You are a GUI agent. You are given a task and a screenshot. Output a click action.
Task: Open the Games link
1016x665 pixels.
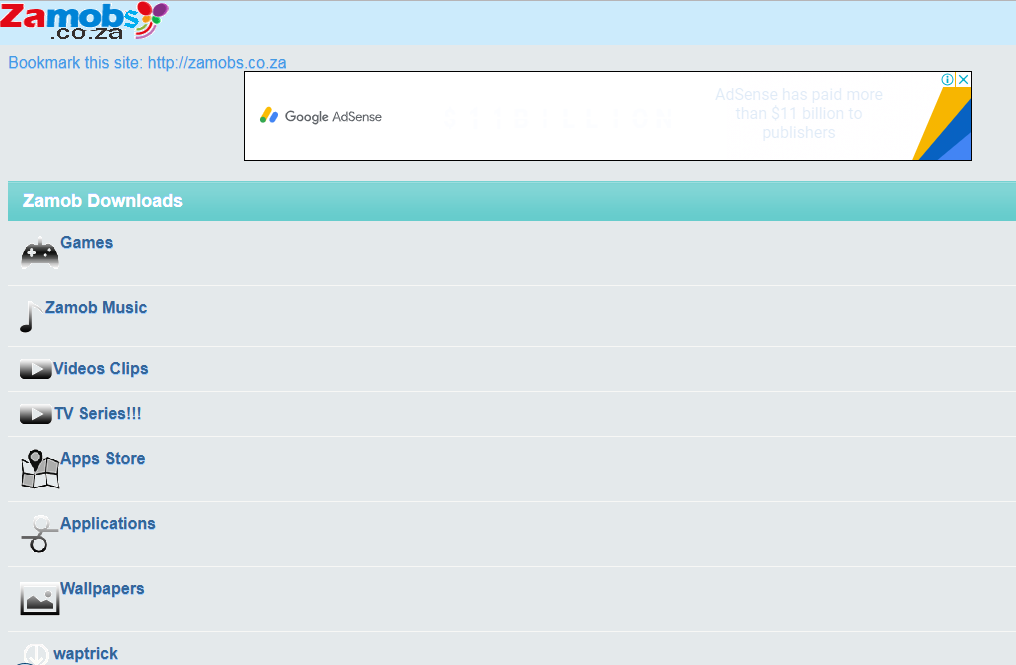[x=86, y=243]
